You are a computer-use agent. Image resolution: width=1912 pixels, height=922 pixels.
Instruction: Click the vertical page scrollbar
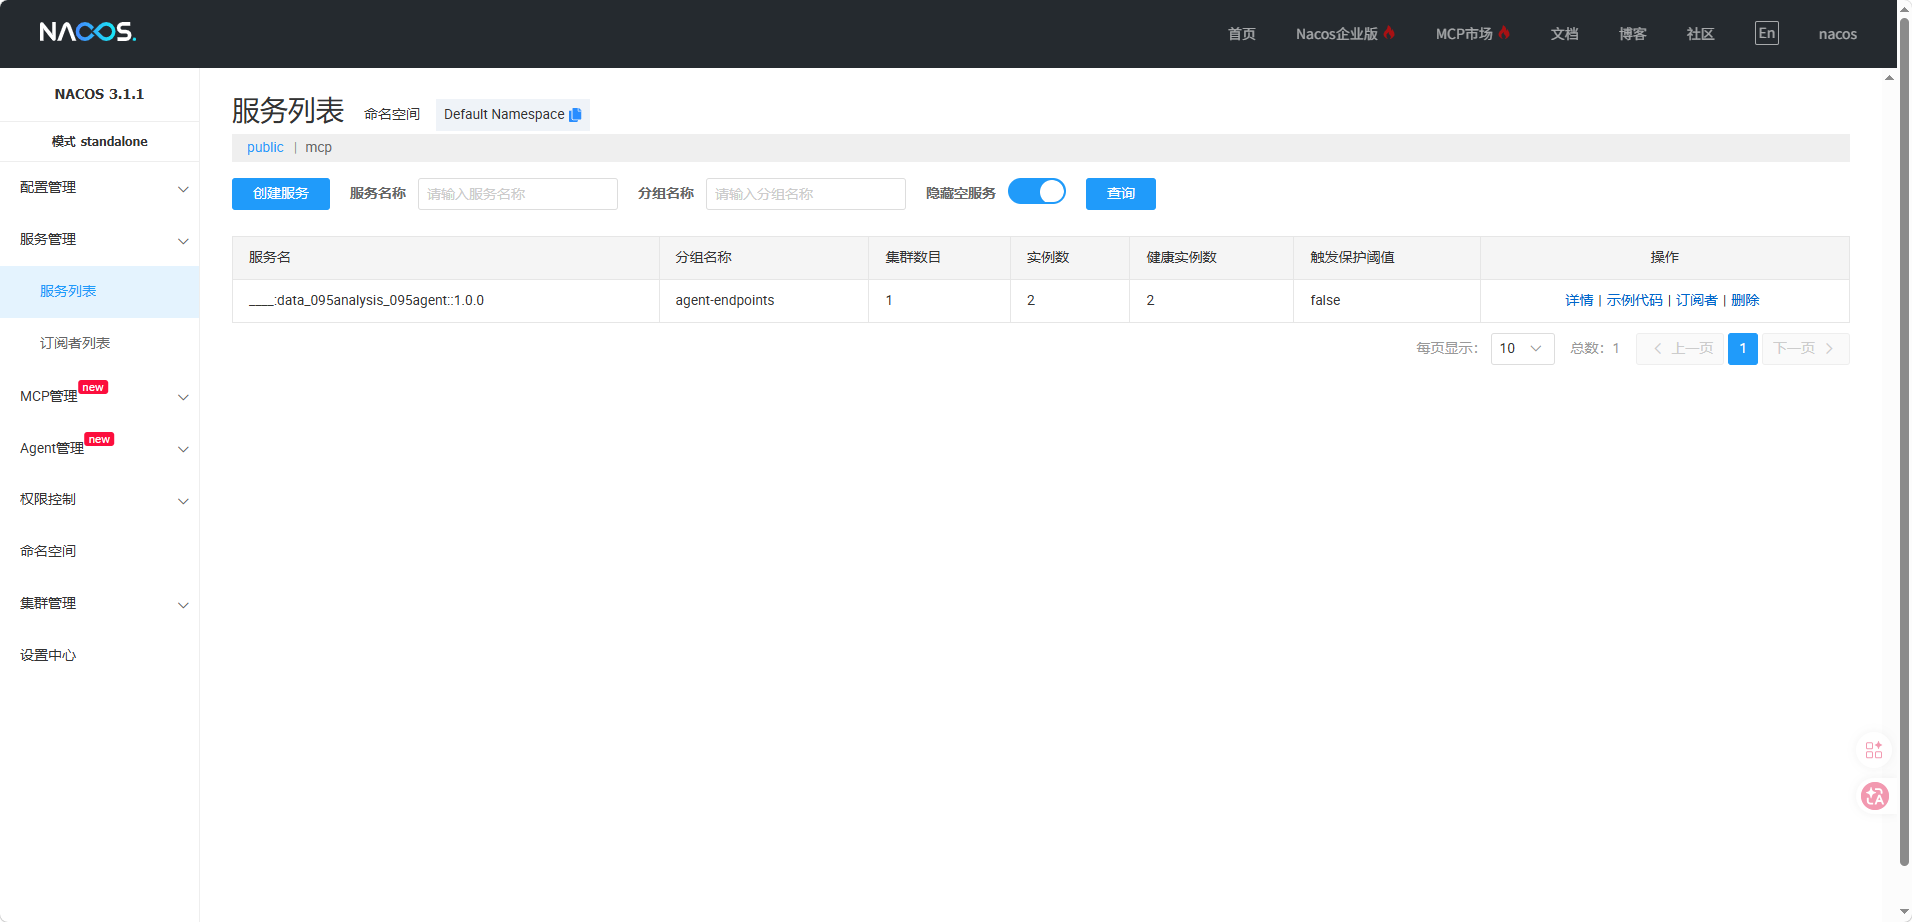coord(1904,440)
